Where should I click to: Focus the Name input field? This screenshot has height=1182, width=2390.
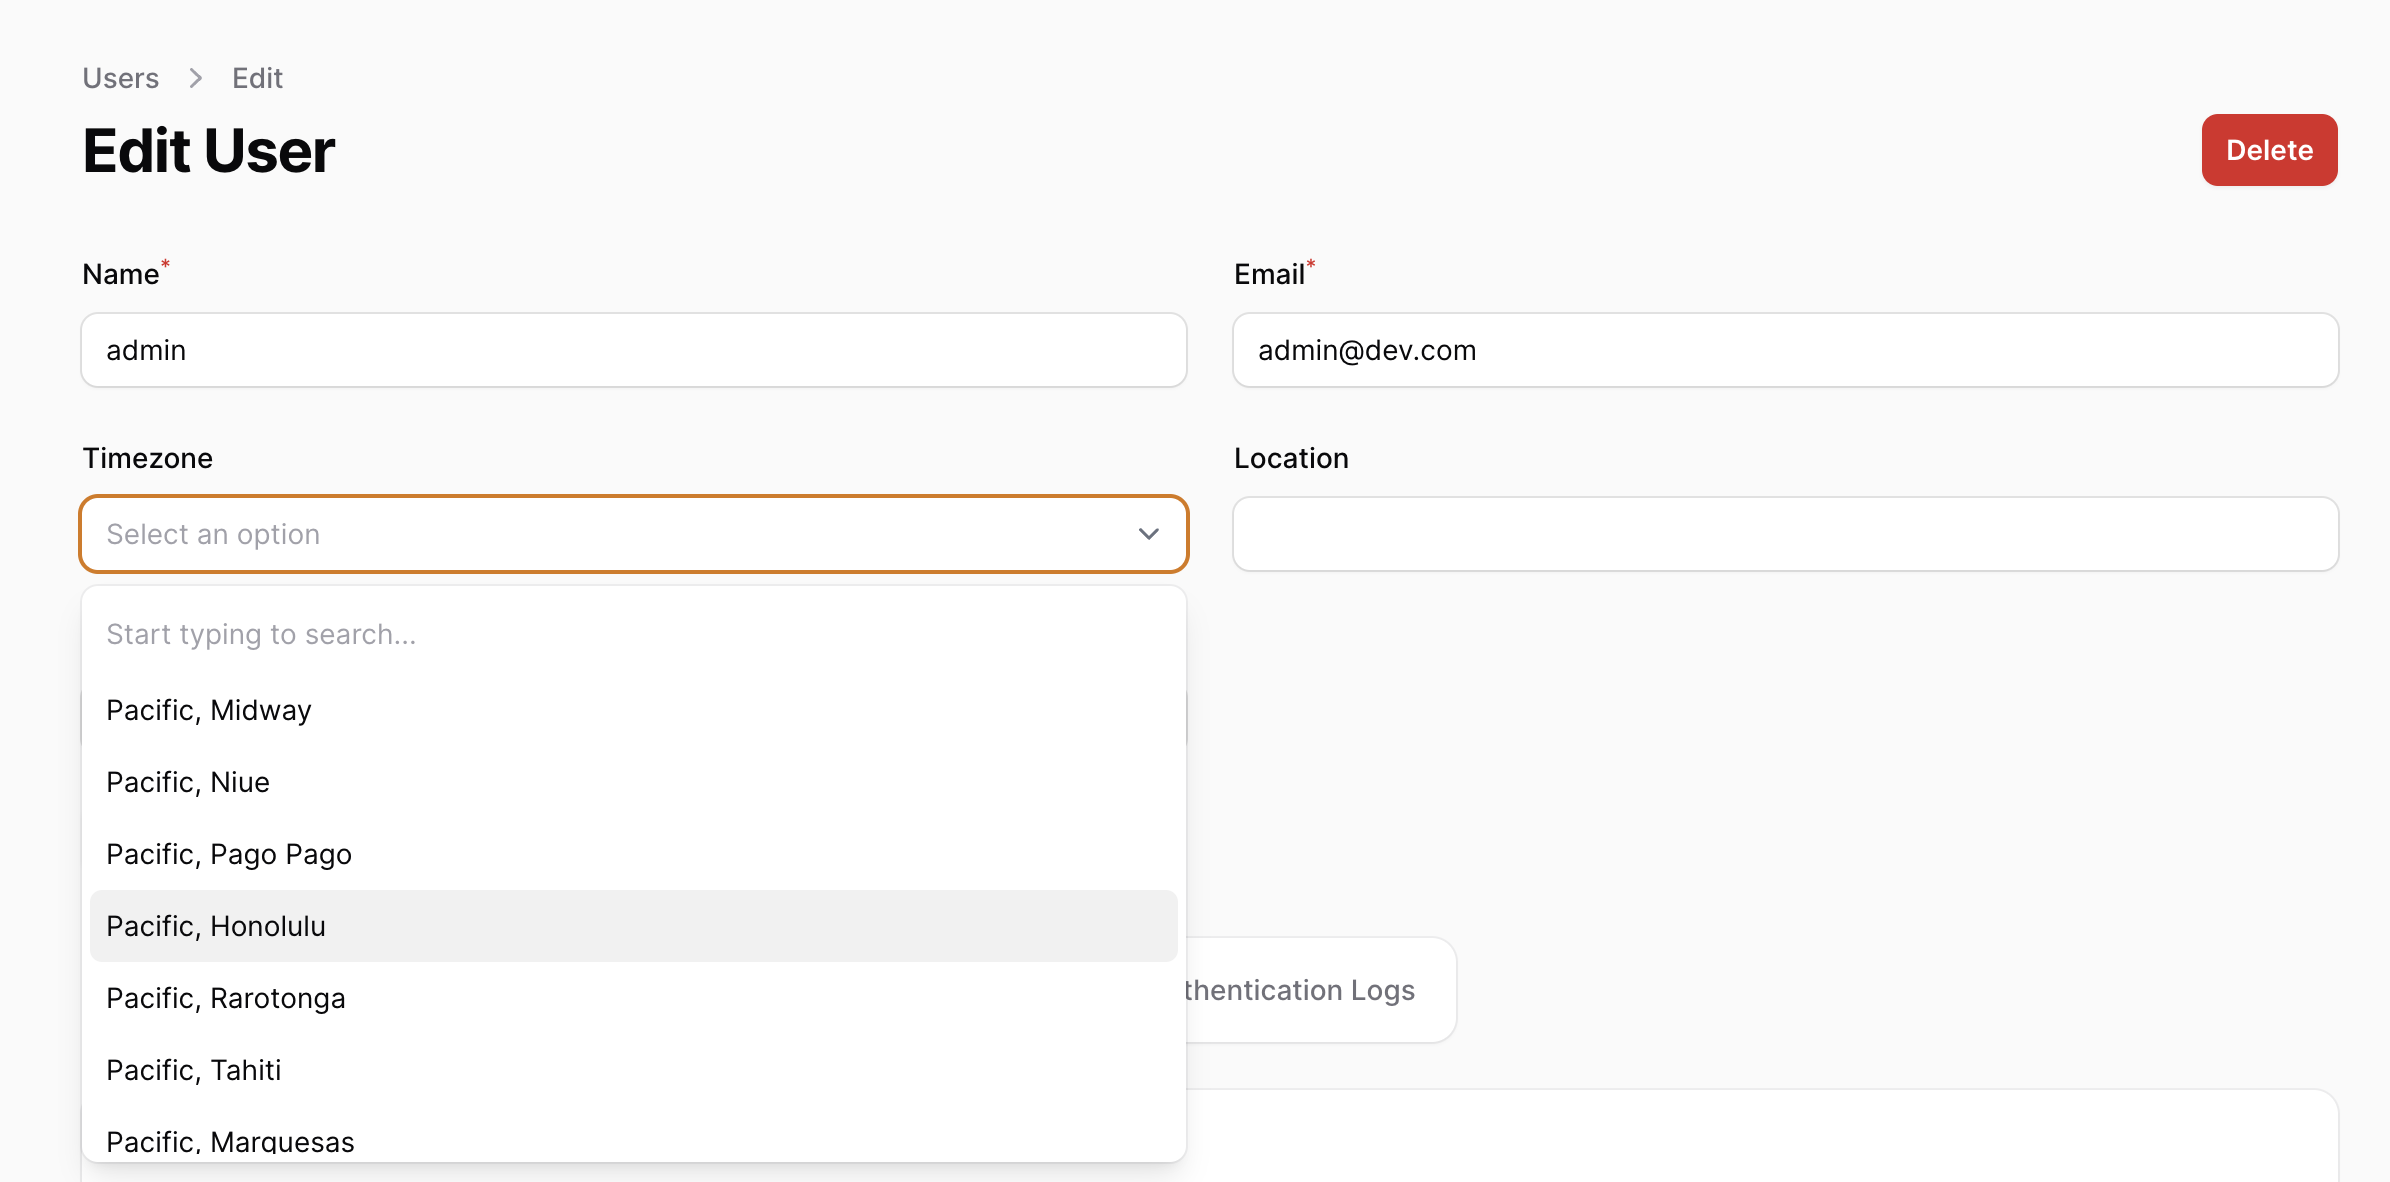632,350
